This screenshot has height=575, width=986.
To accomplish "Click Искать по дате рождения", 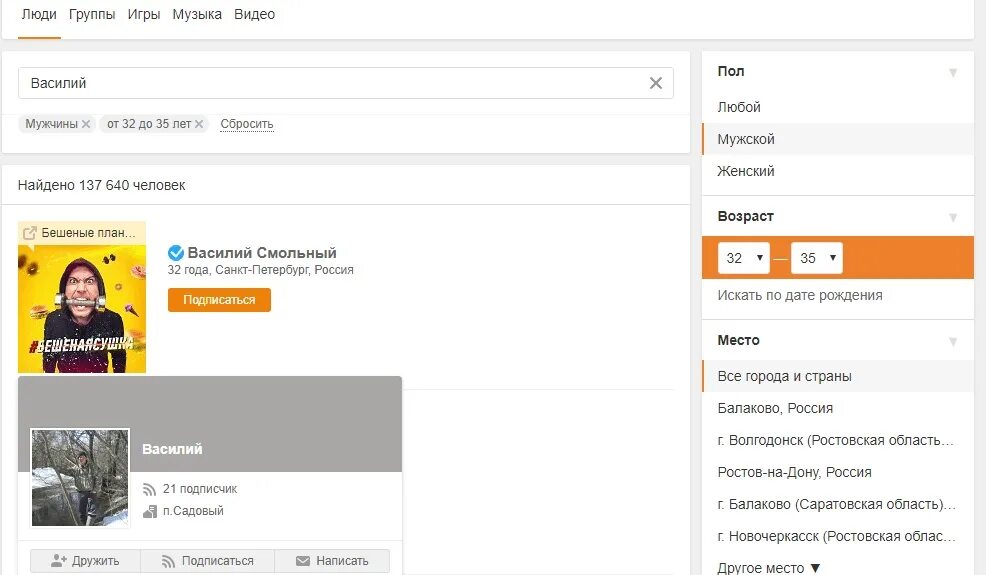I will (800, 295).
